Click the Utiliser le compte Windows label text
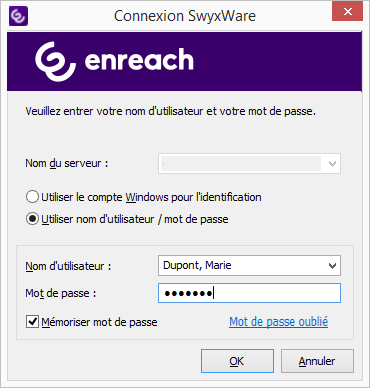Screen dimensions: 370x388 pyautogui.click(x=151, y=197)
